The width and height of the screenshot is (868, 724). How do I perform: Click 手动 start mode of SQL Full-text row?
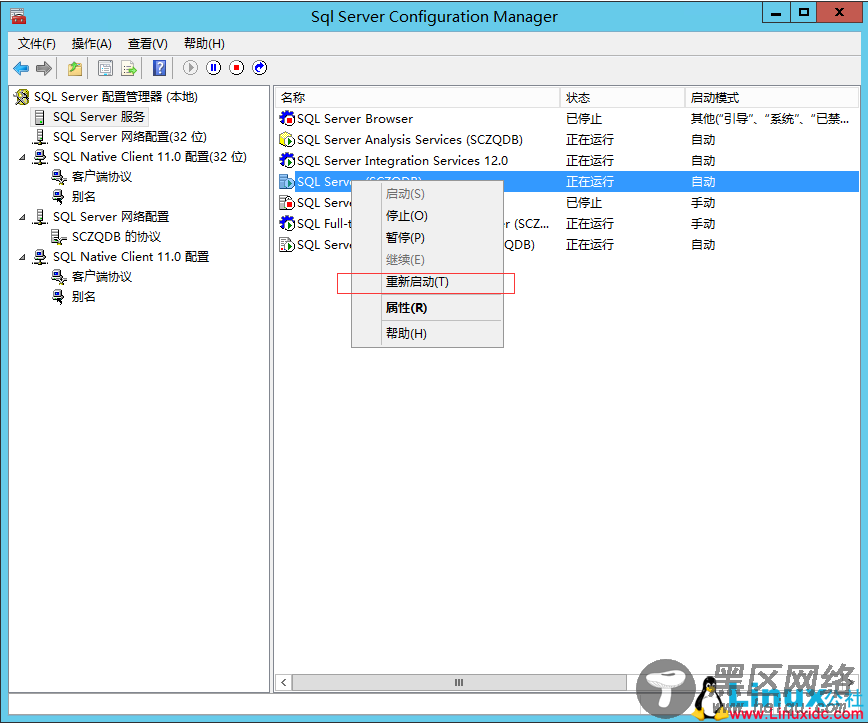click(702, 224)
